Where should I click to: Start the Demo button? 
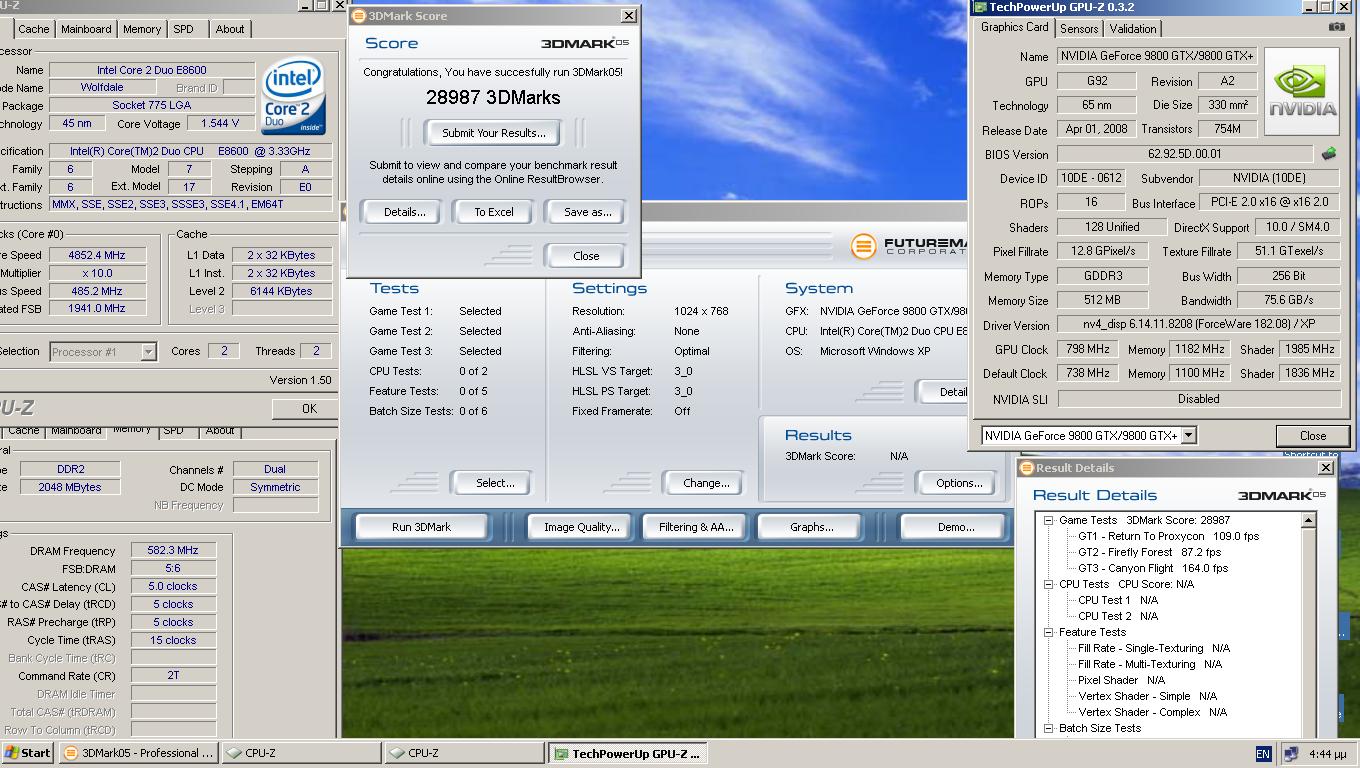[954, 527]
